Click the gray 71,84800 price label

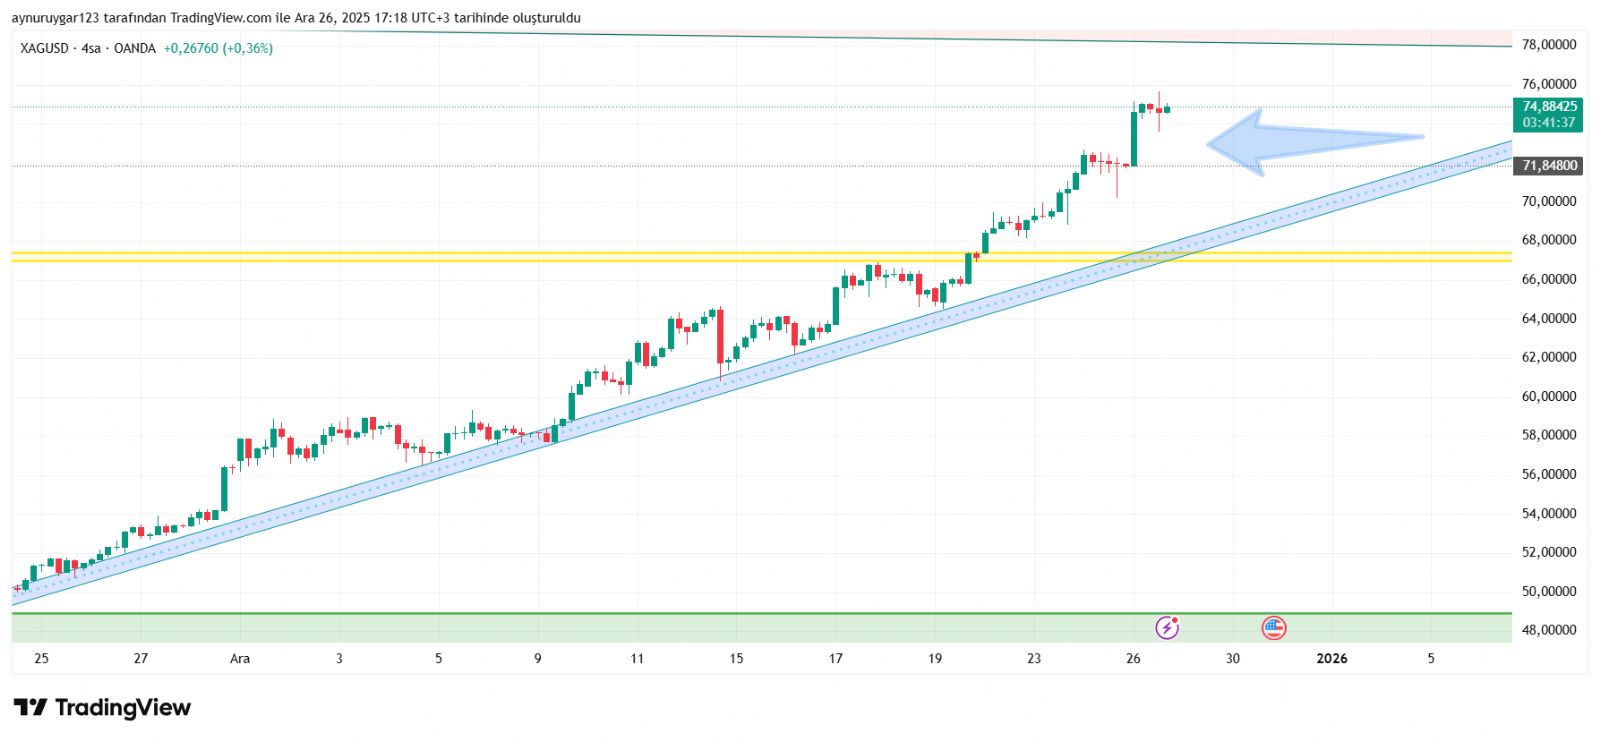(1548, 166)
